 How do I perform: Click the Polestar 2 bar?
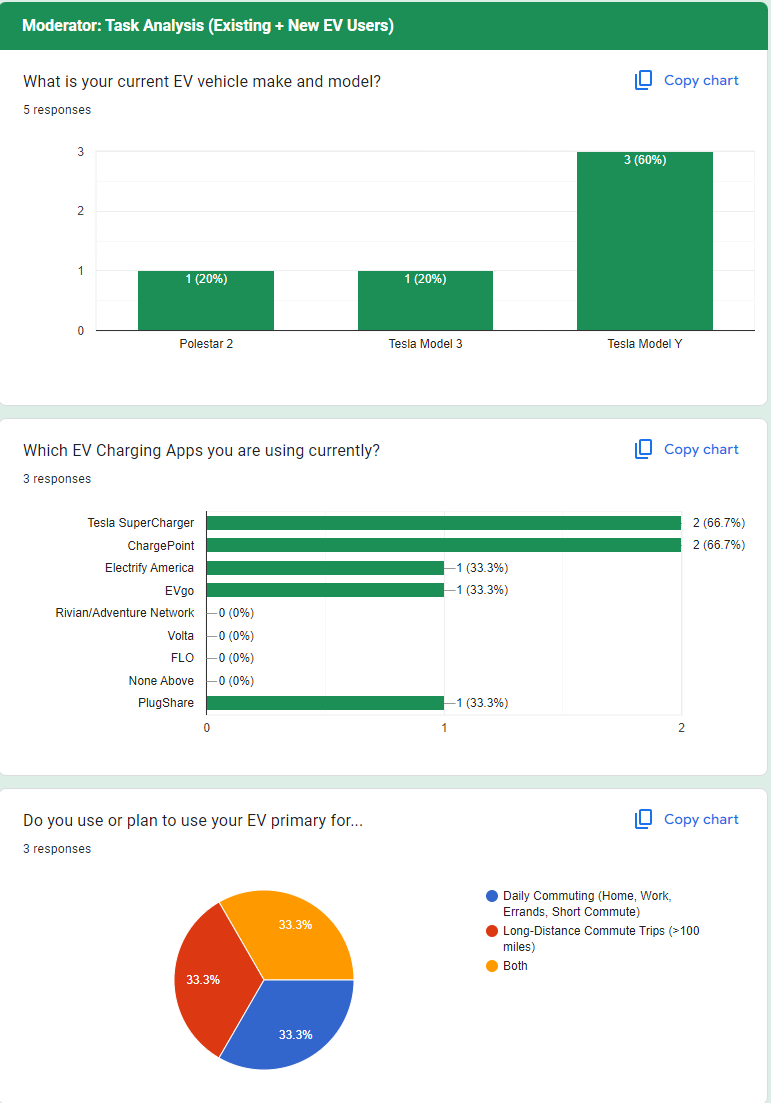[x=206, y=300]
